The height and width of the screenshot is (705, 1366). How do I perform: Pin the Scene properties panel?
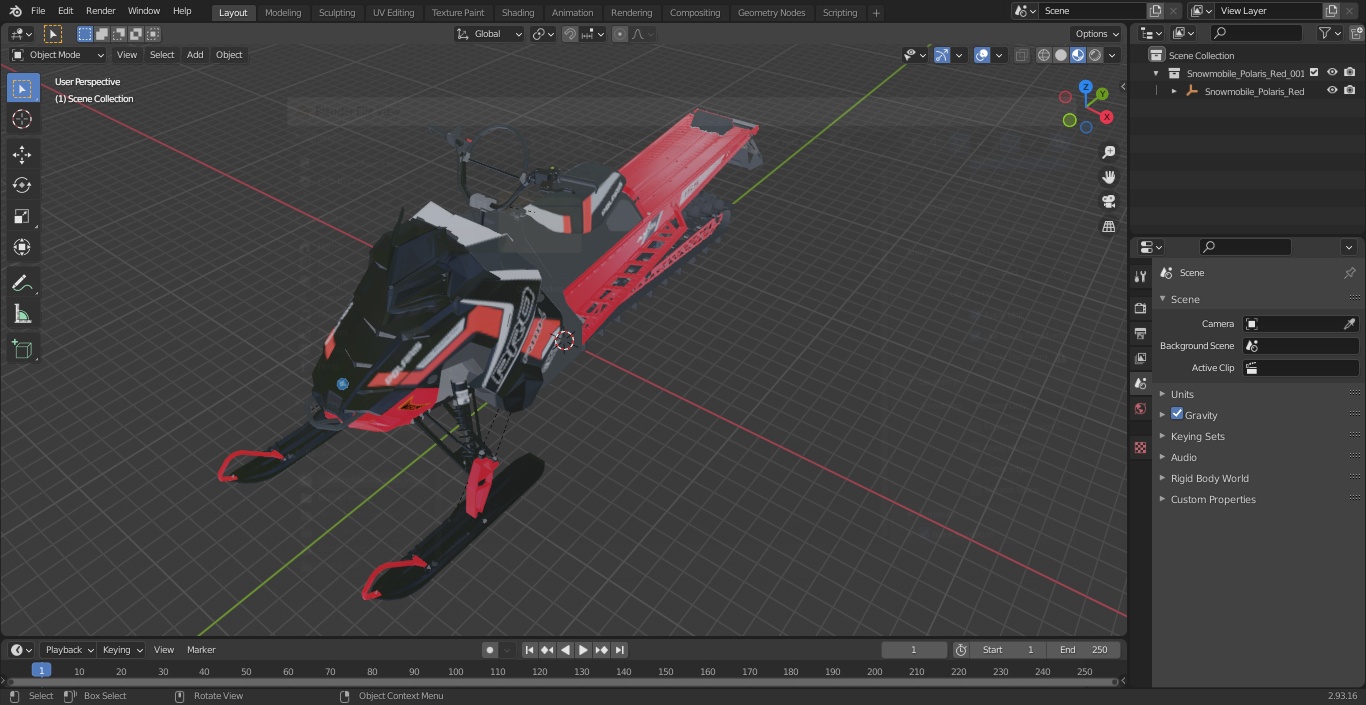coord(1349,273)
